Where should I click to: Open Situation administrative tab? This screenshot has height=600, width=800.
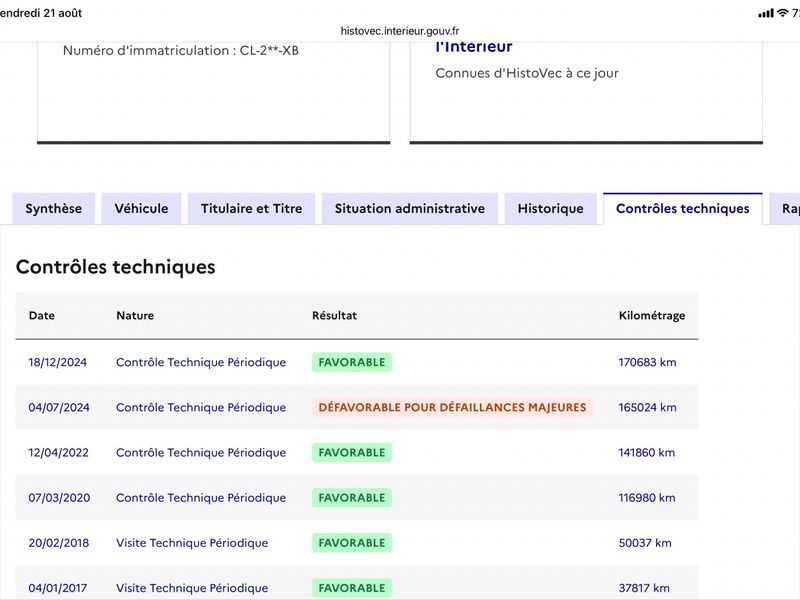point(410,209)
